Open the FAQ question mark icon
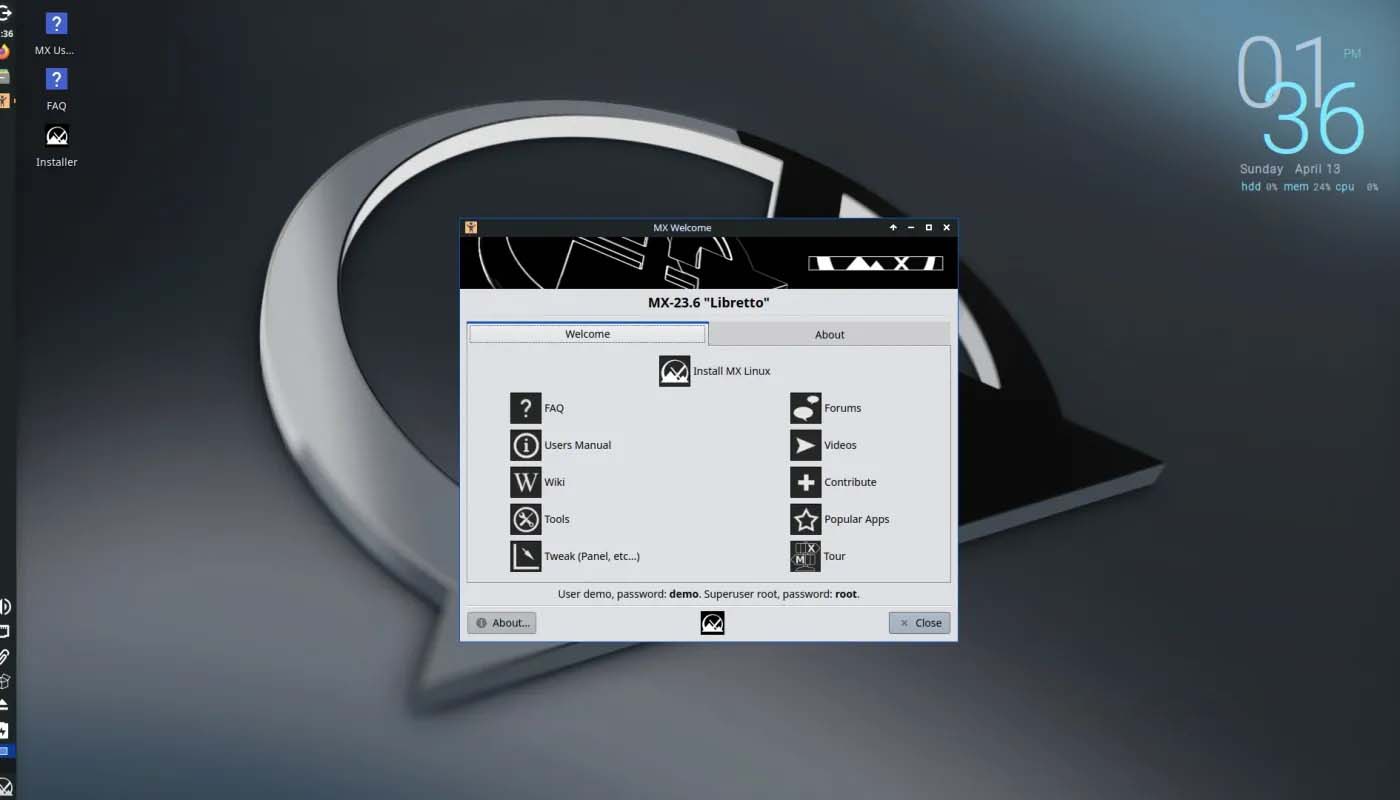 (x=525, y=408)
